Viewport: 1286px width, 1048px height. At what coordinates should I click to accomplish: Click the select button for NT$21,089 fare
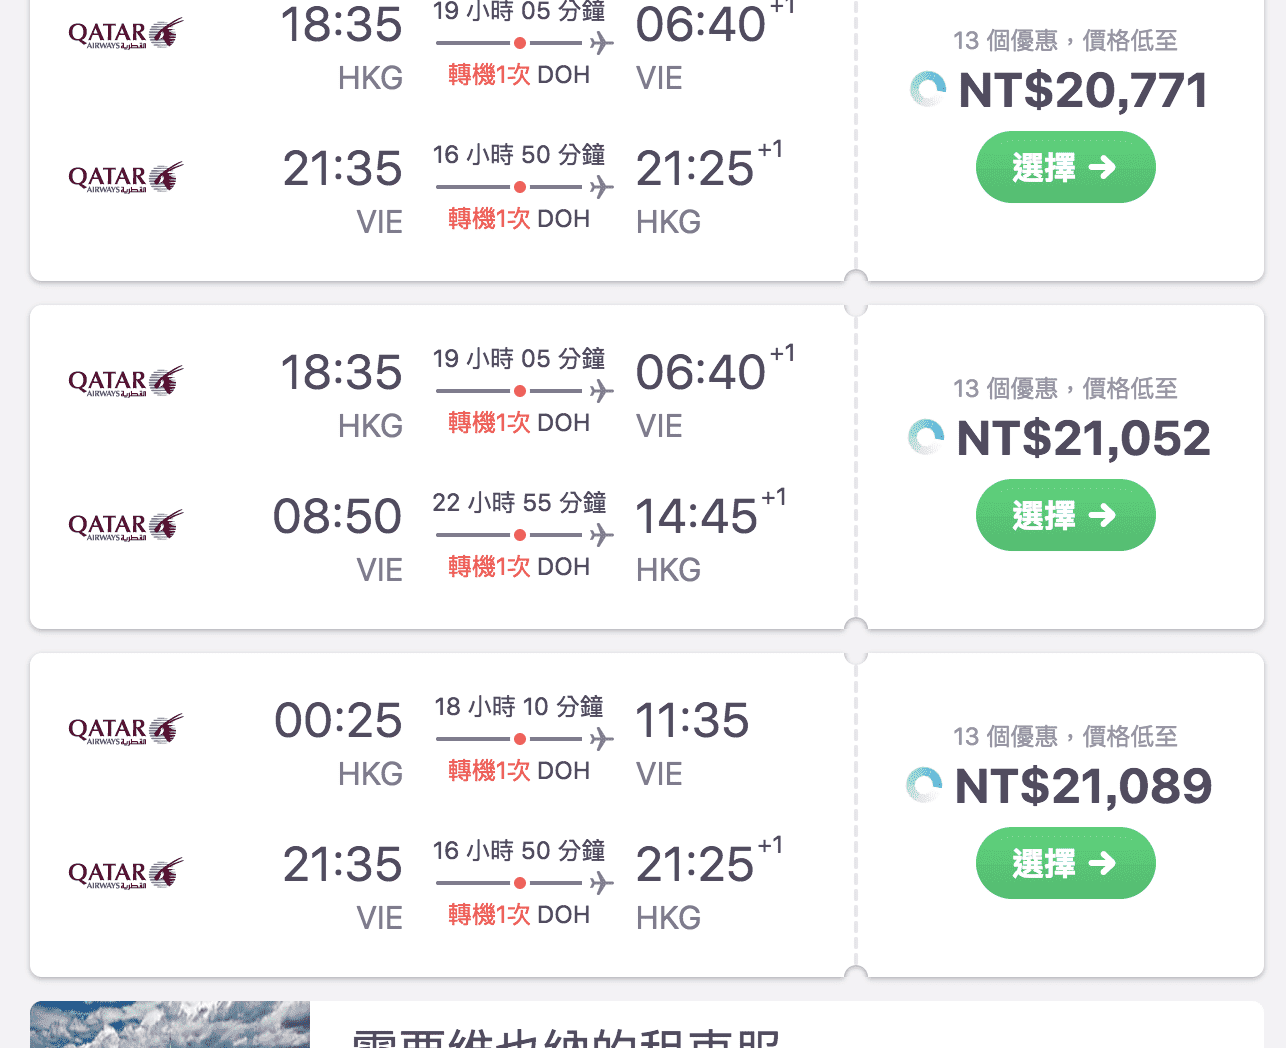coord(1065,863)
